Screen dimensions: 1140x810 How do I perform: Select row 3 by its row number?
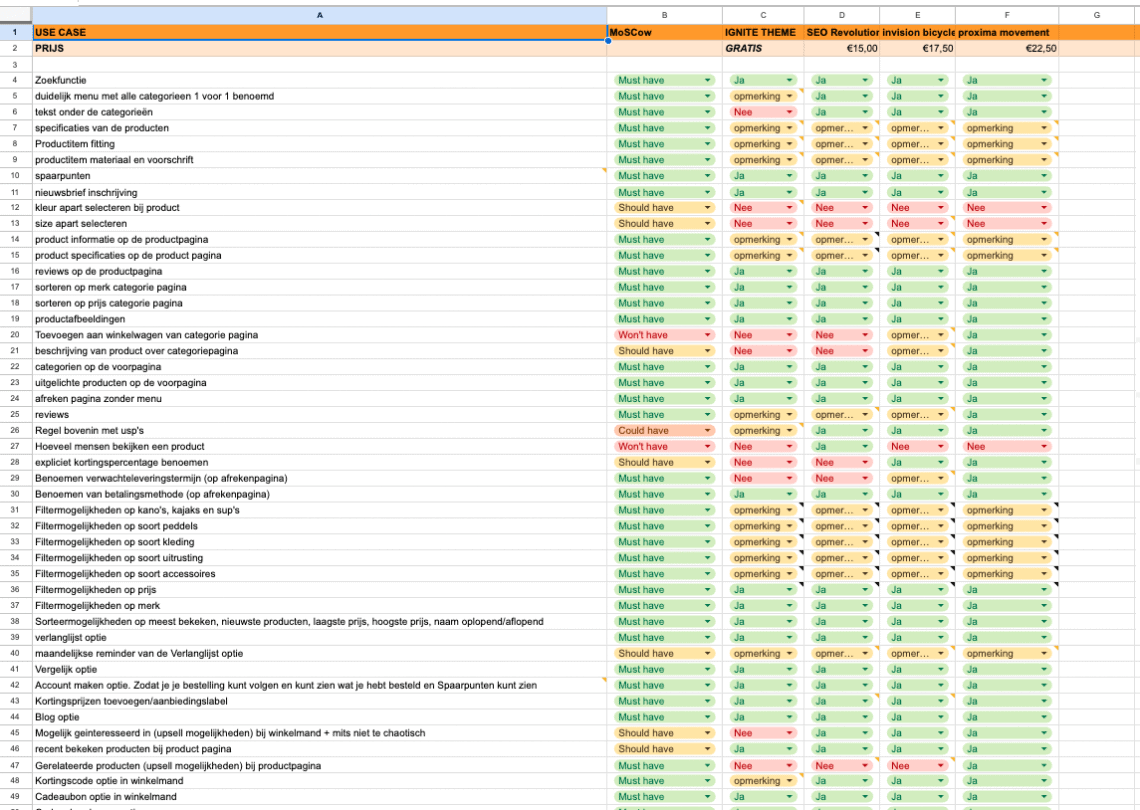point(15,65)
